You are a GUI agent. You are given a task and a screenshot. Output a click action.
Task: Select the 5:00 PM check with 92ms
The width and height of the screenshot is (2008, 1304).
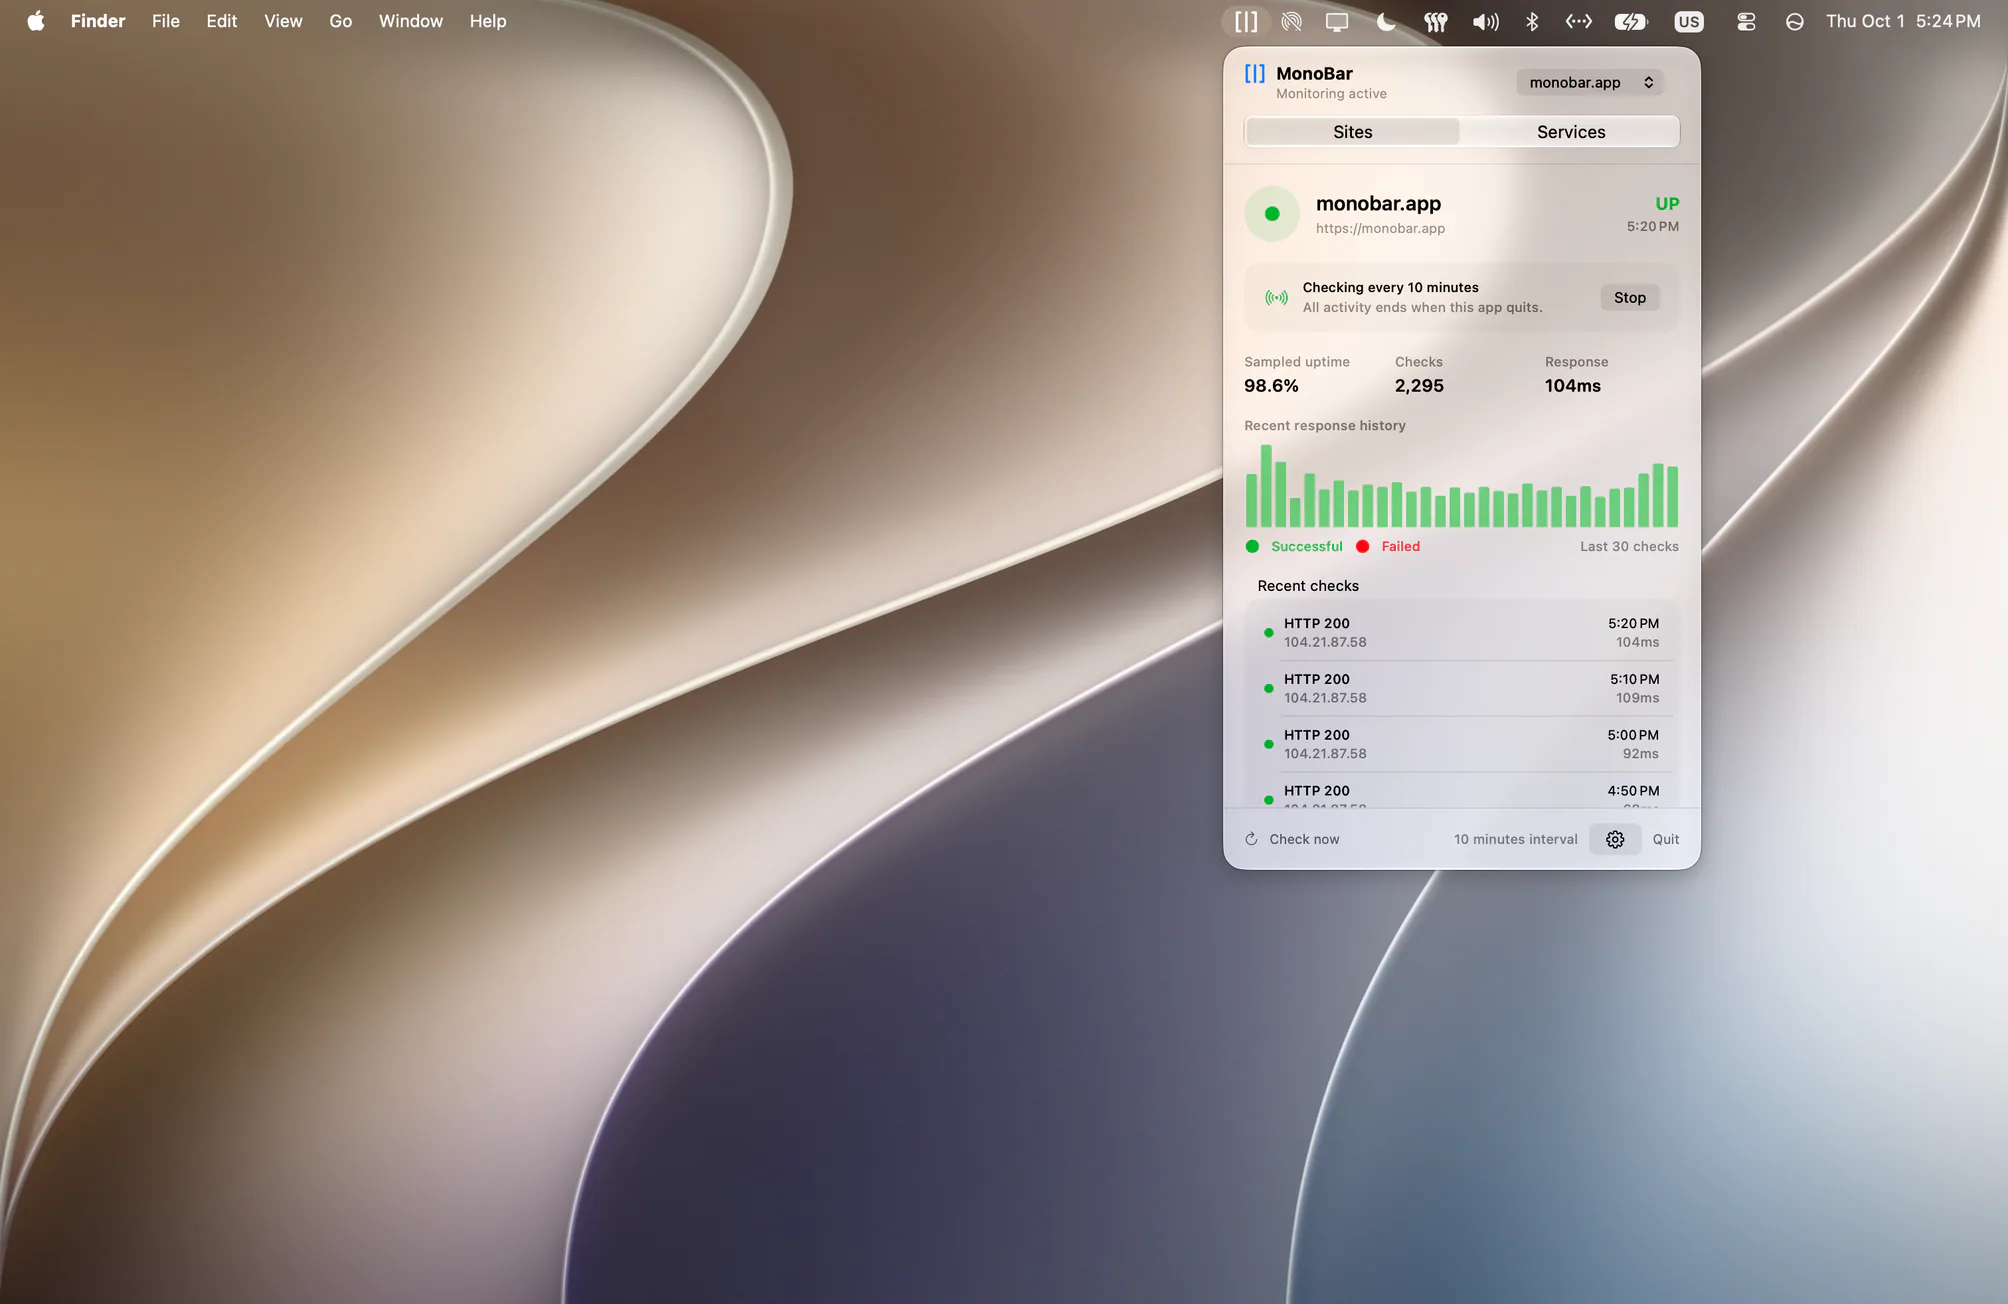tap(1462, 744)
